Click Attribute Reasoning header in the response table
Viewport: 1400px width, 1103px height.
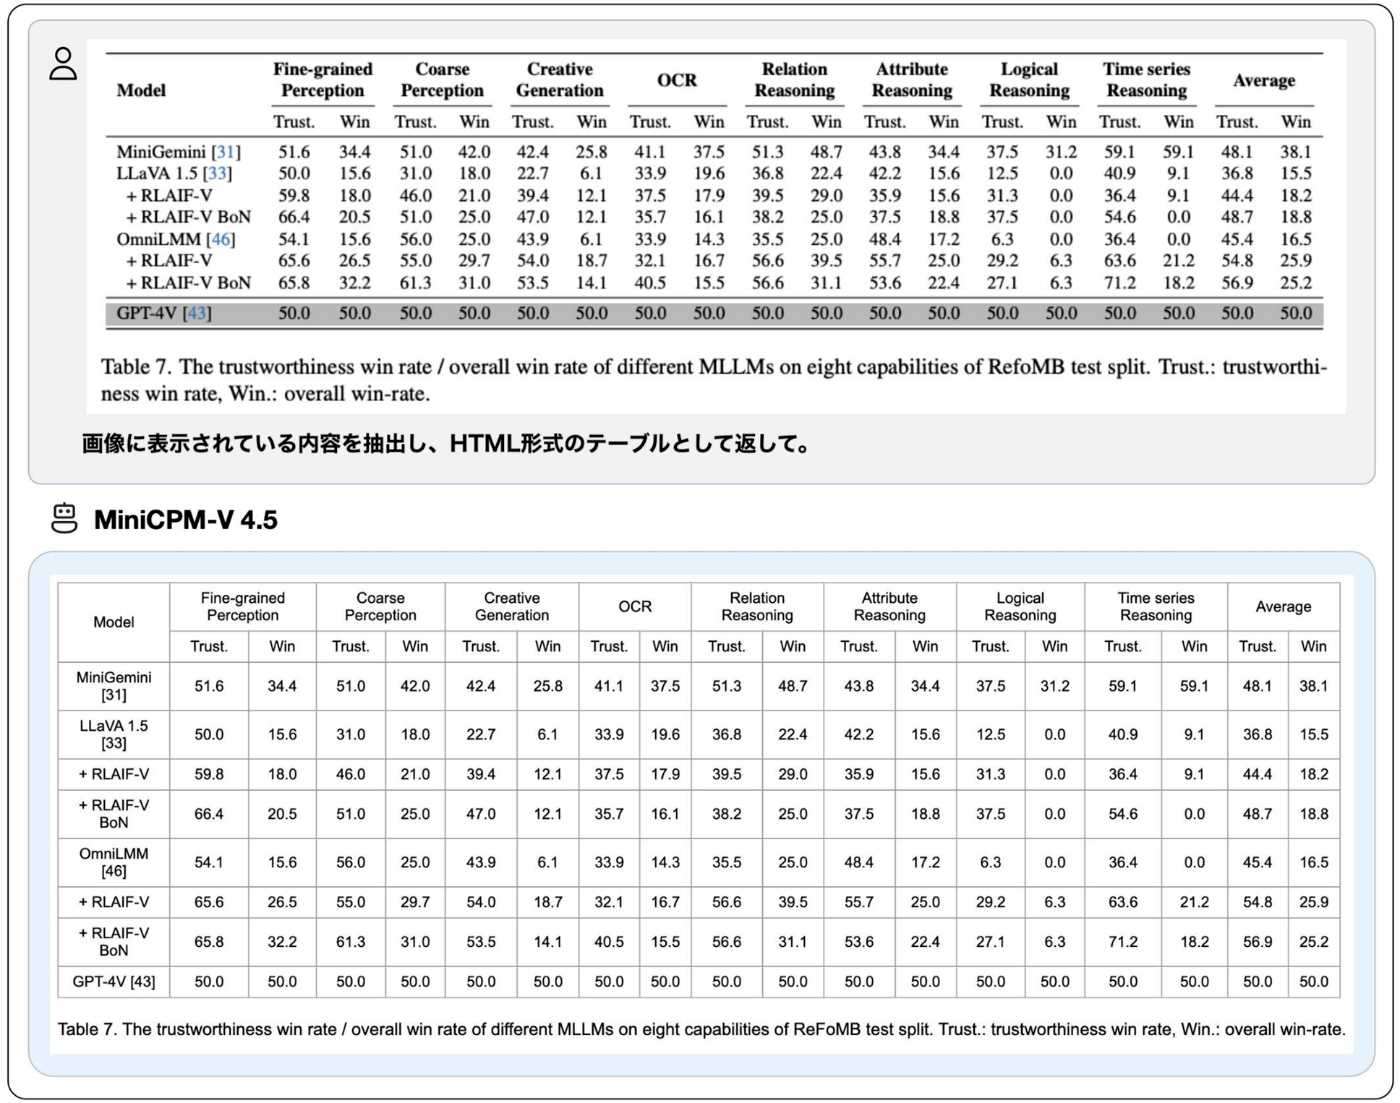click(x=890, y=607)
